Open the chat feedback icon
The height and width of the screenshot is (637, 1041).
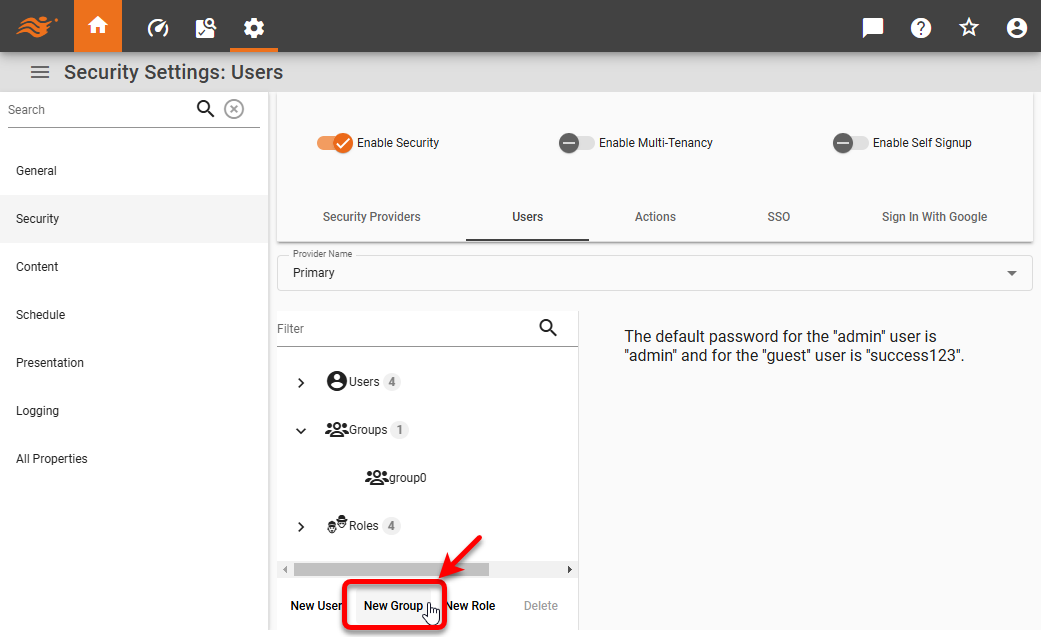872,27
